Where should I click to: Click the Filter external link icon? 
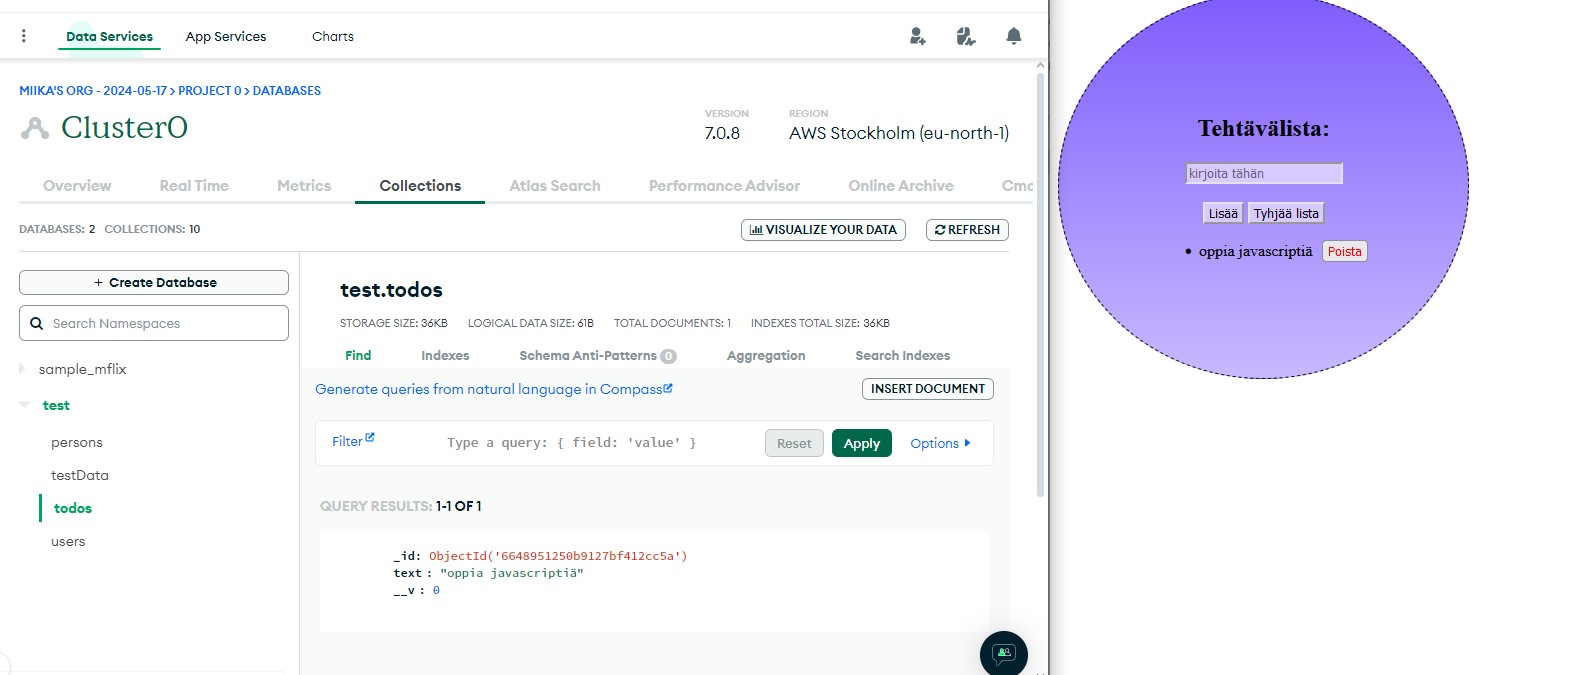(x=370, y=437)
